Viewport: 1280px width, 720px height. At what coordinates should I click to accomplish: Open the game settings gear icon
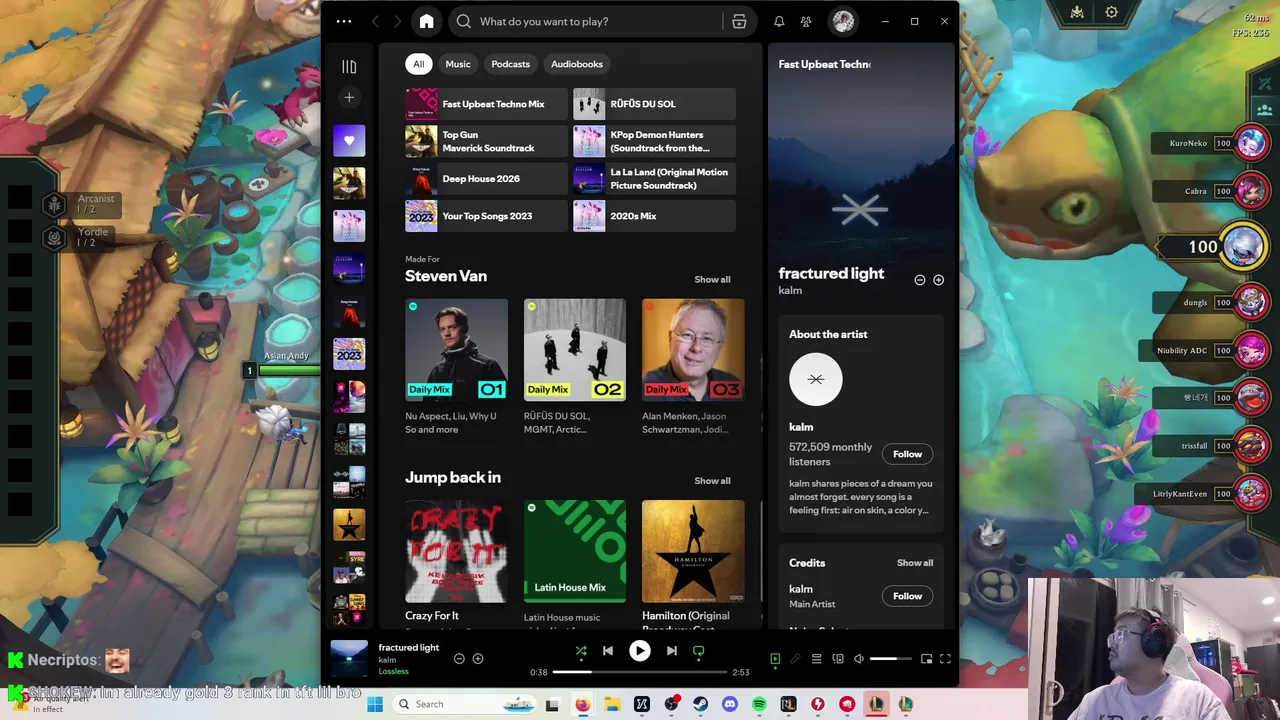pyautogui.click(x=1111, y=12)
